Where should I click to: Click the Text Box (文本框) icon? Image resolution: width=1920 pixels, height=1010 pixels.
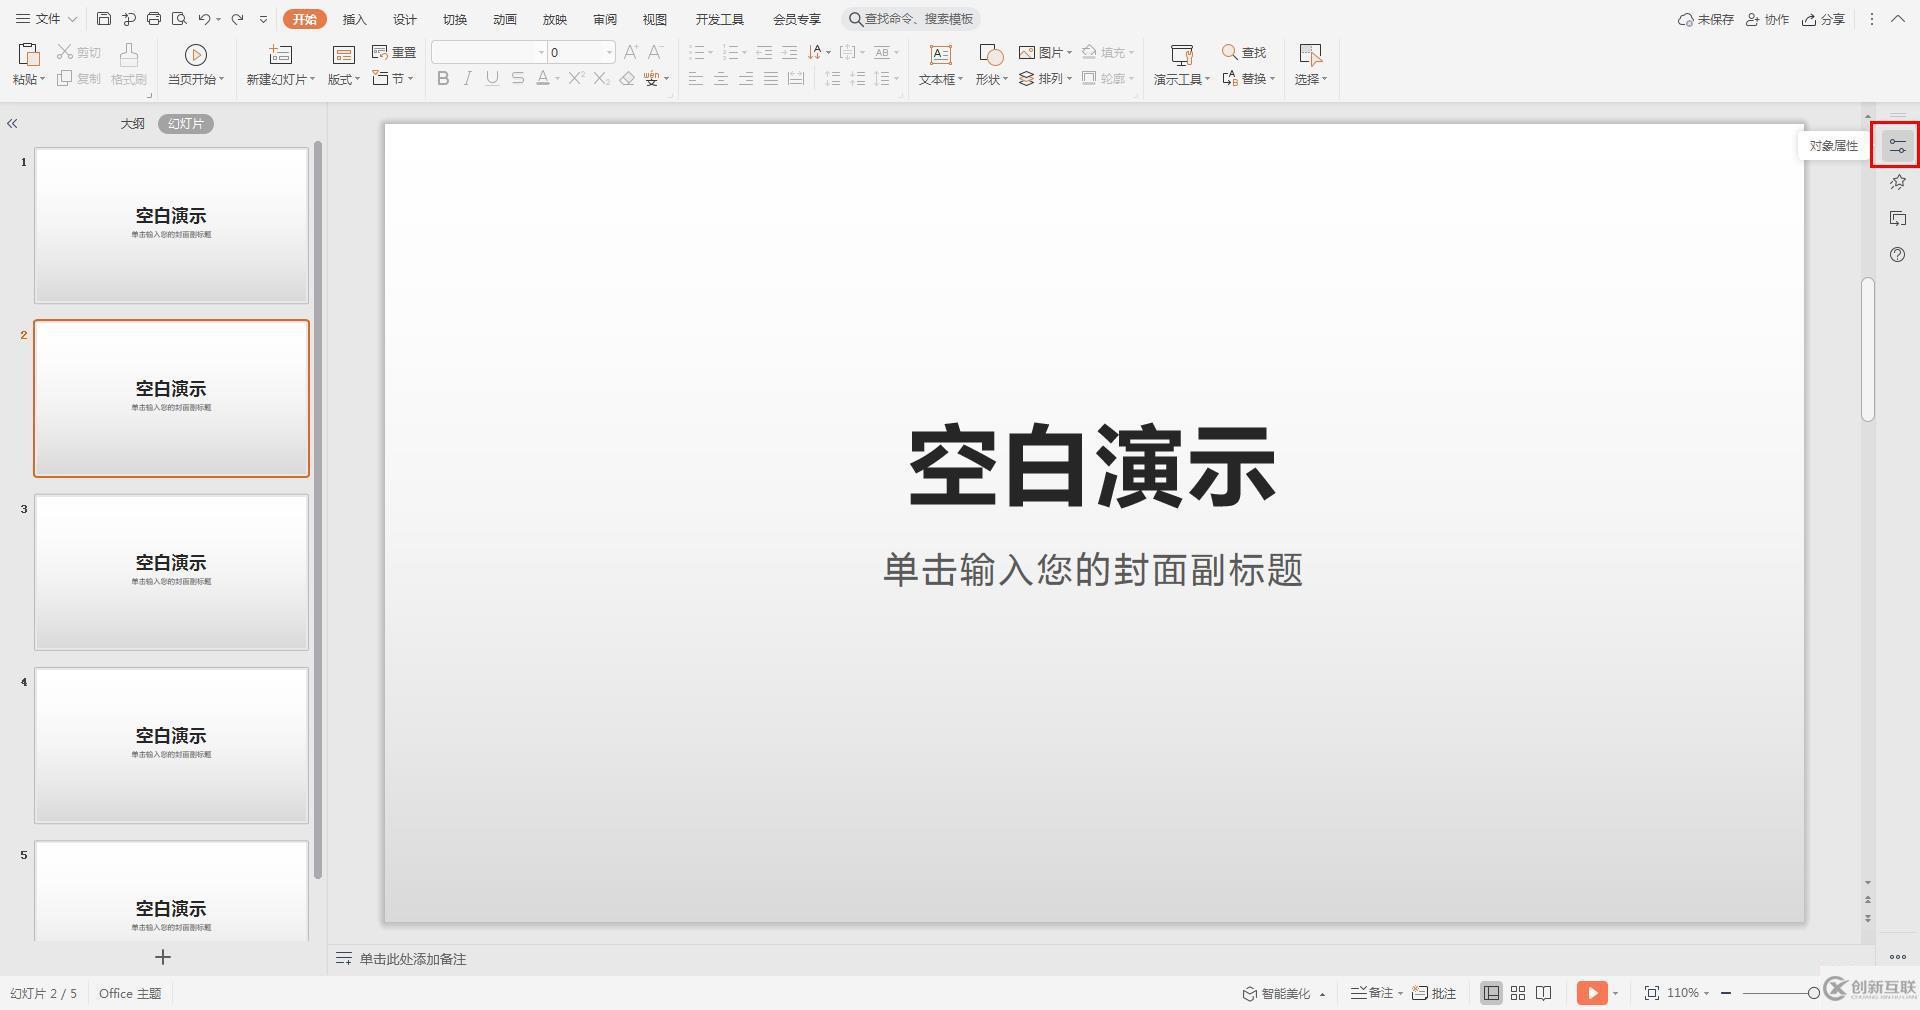(x=940, y=55)
